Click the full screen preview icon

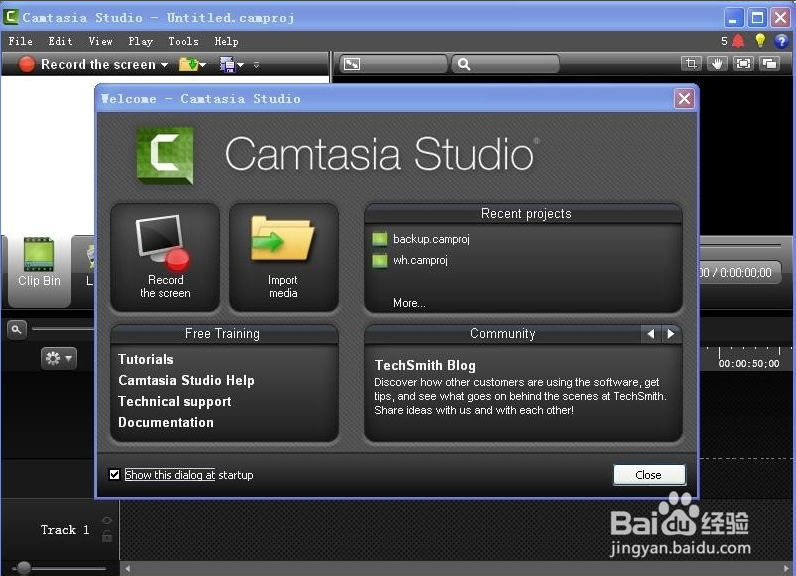(743, 64)
